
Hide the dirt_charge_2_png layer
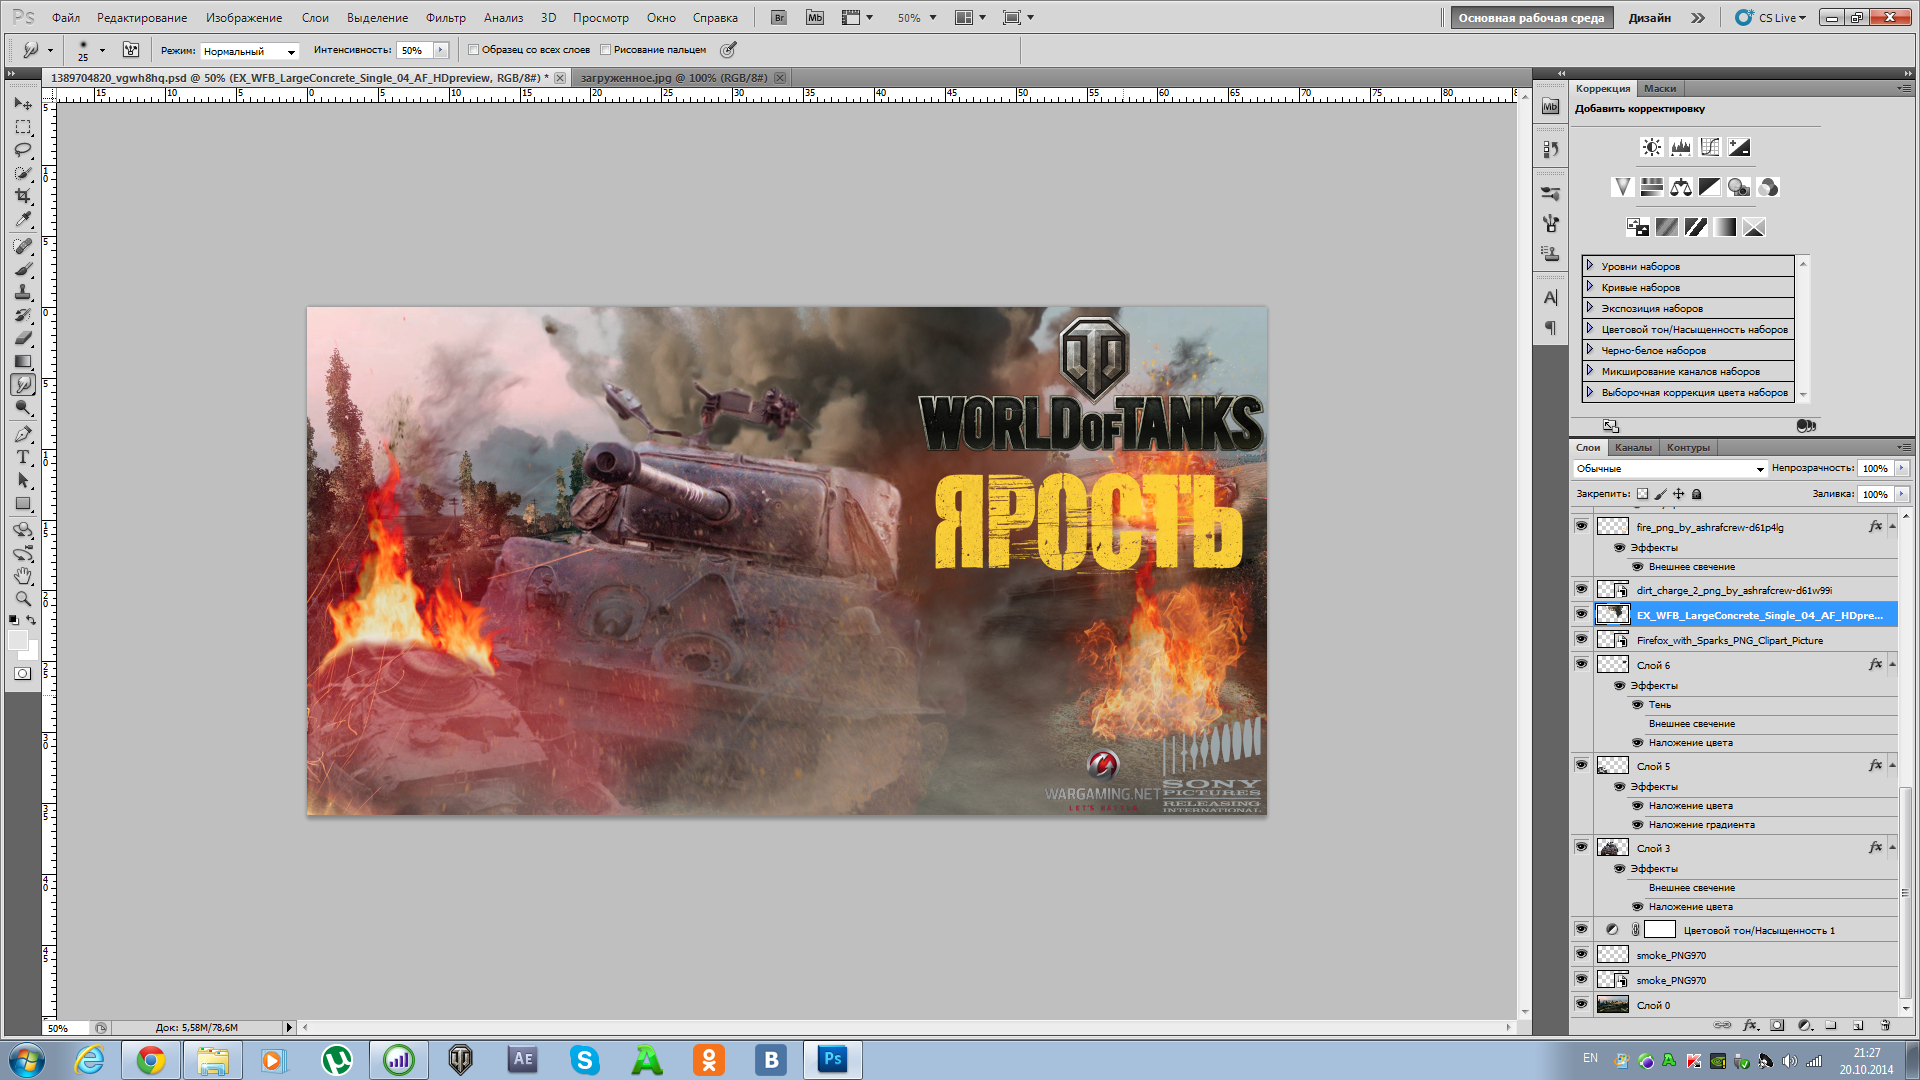click(1581, 589)
